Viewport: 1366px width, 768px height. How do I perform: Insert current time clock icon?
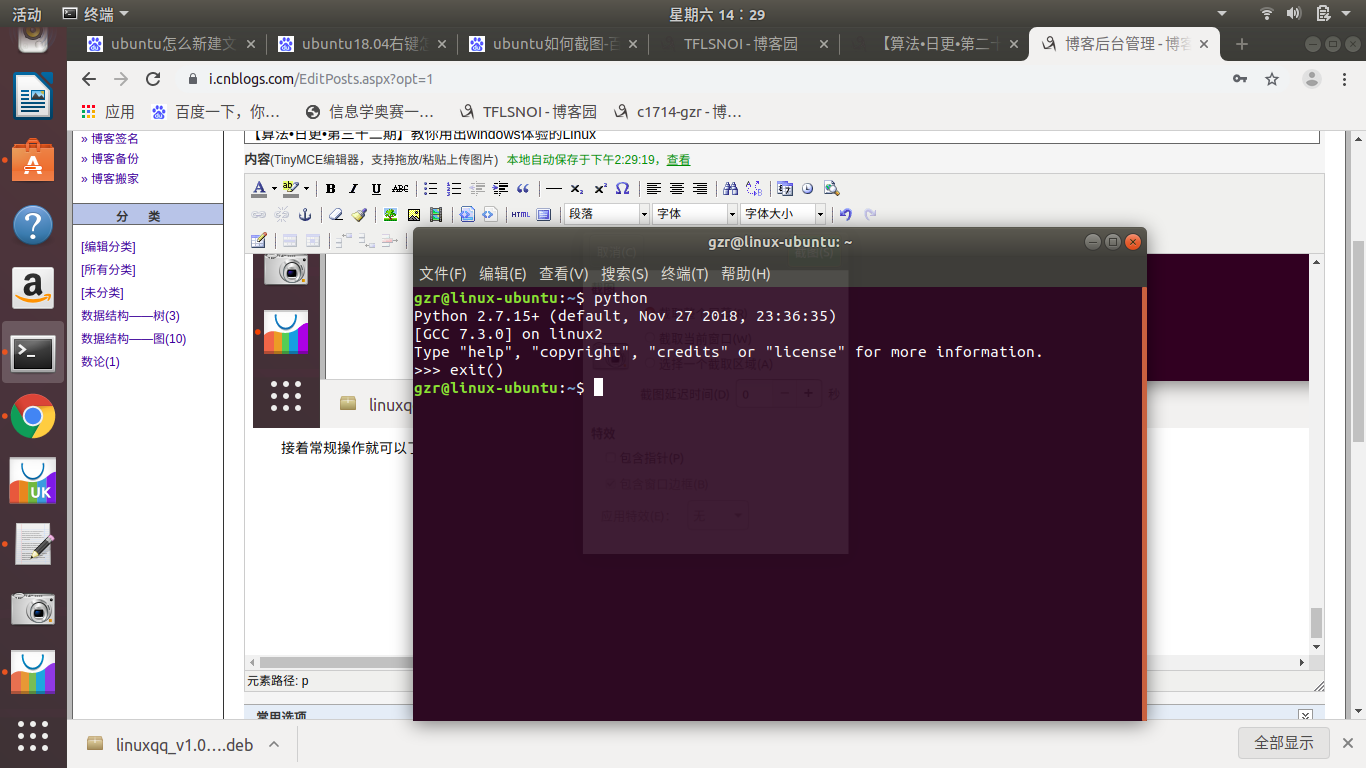point(807,189)
